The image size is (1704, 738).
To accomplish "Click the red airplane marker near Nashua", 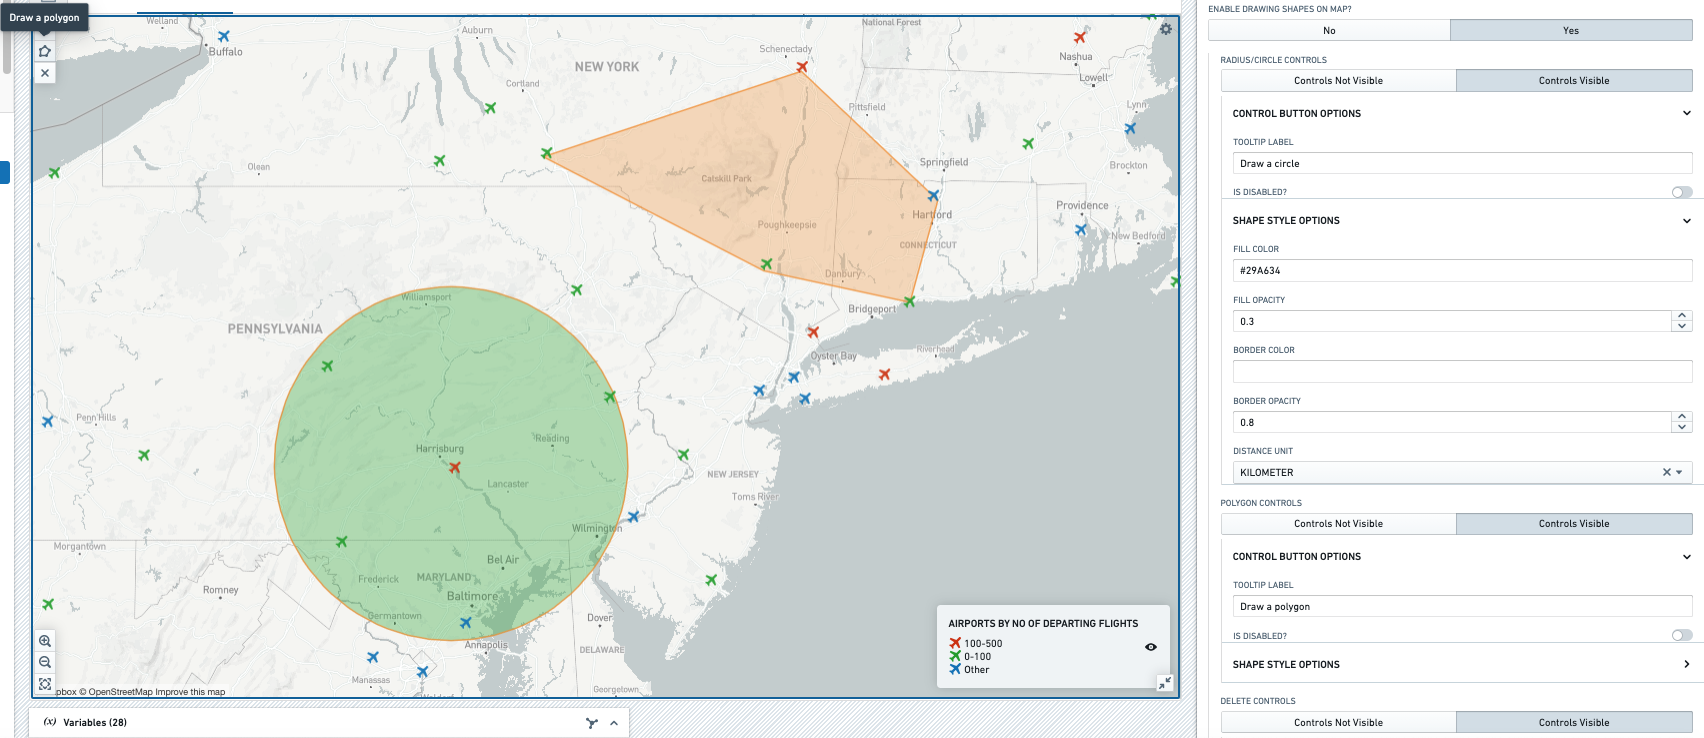I will pos(1079,38).
